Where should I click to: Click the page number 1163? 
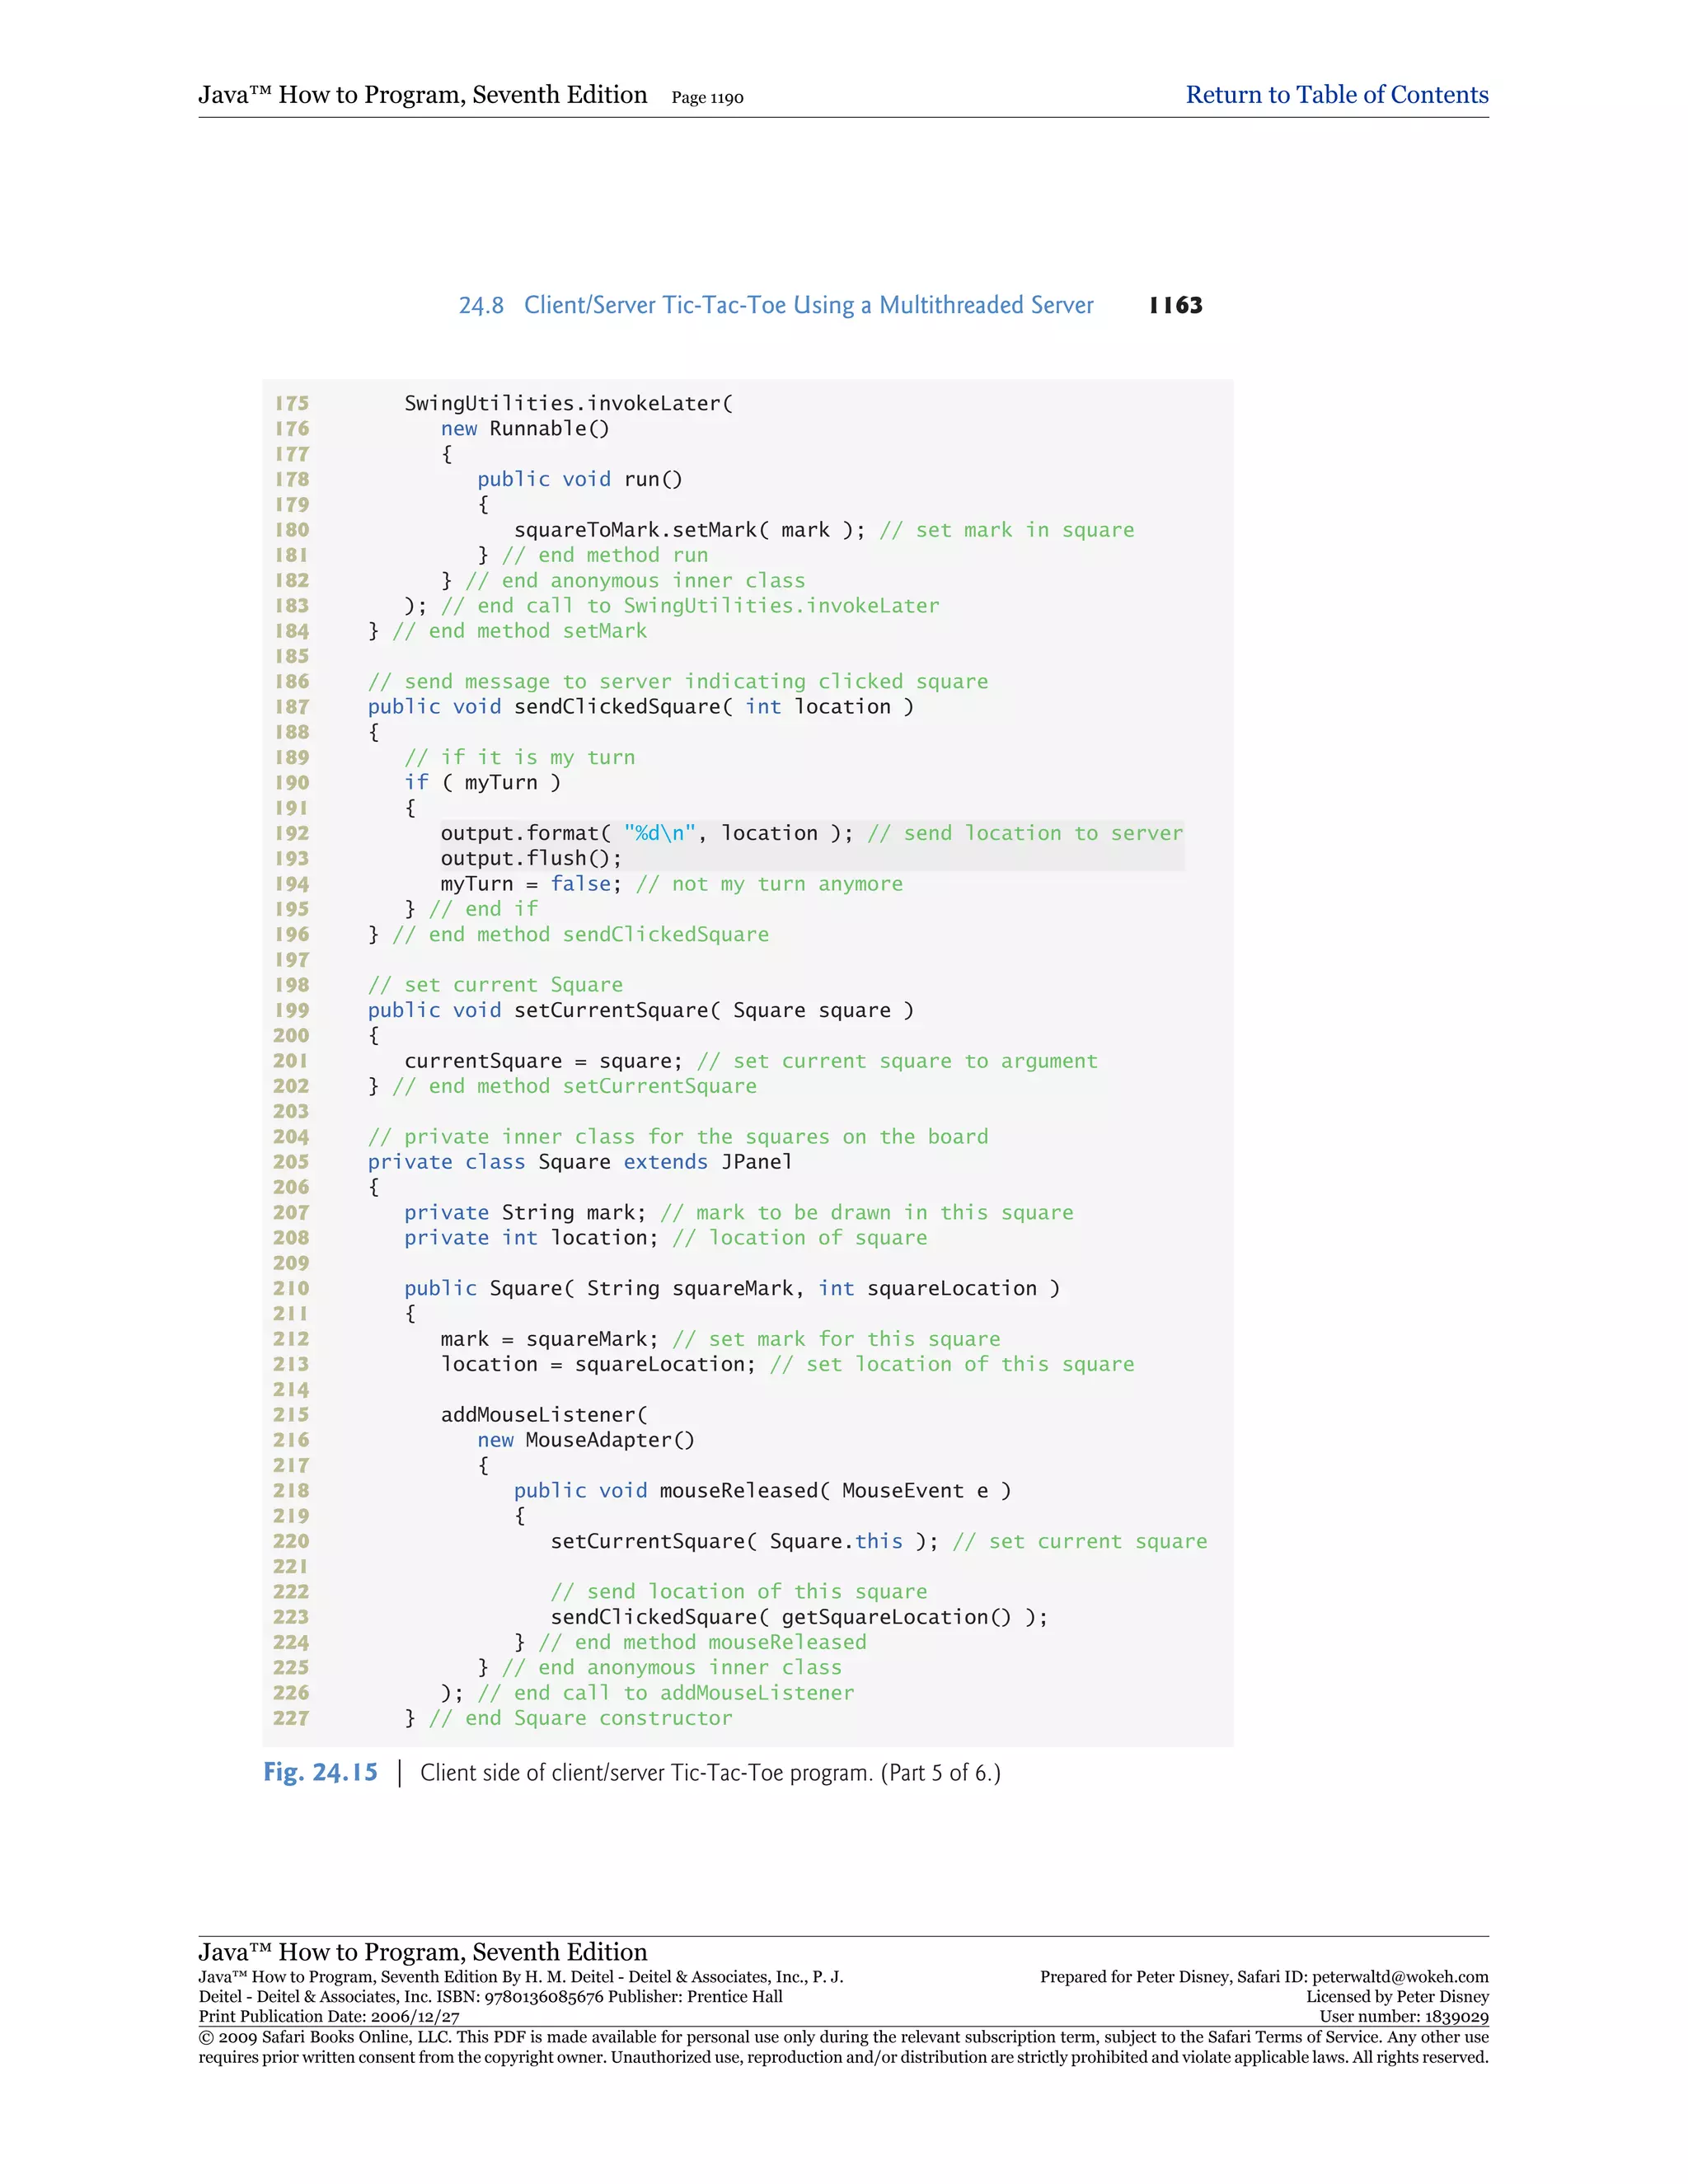[x=1175, y=305]
